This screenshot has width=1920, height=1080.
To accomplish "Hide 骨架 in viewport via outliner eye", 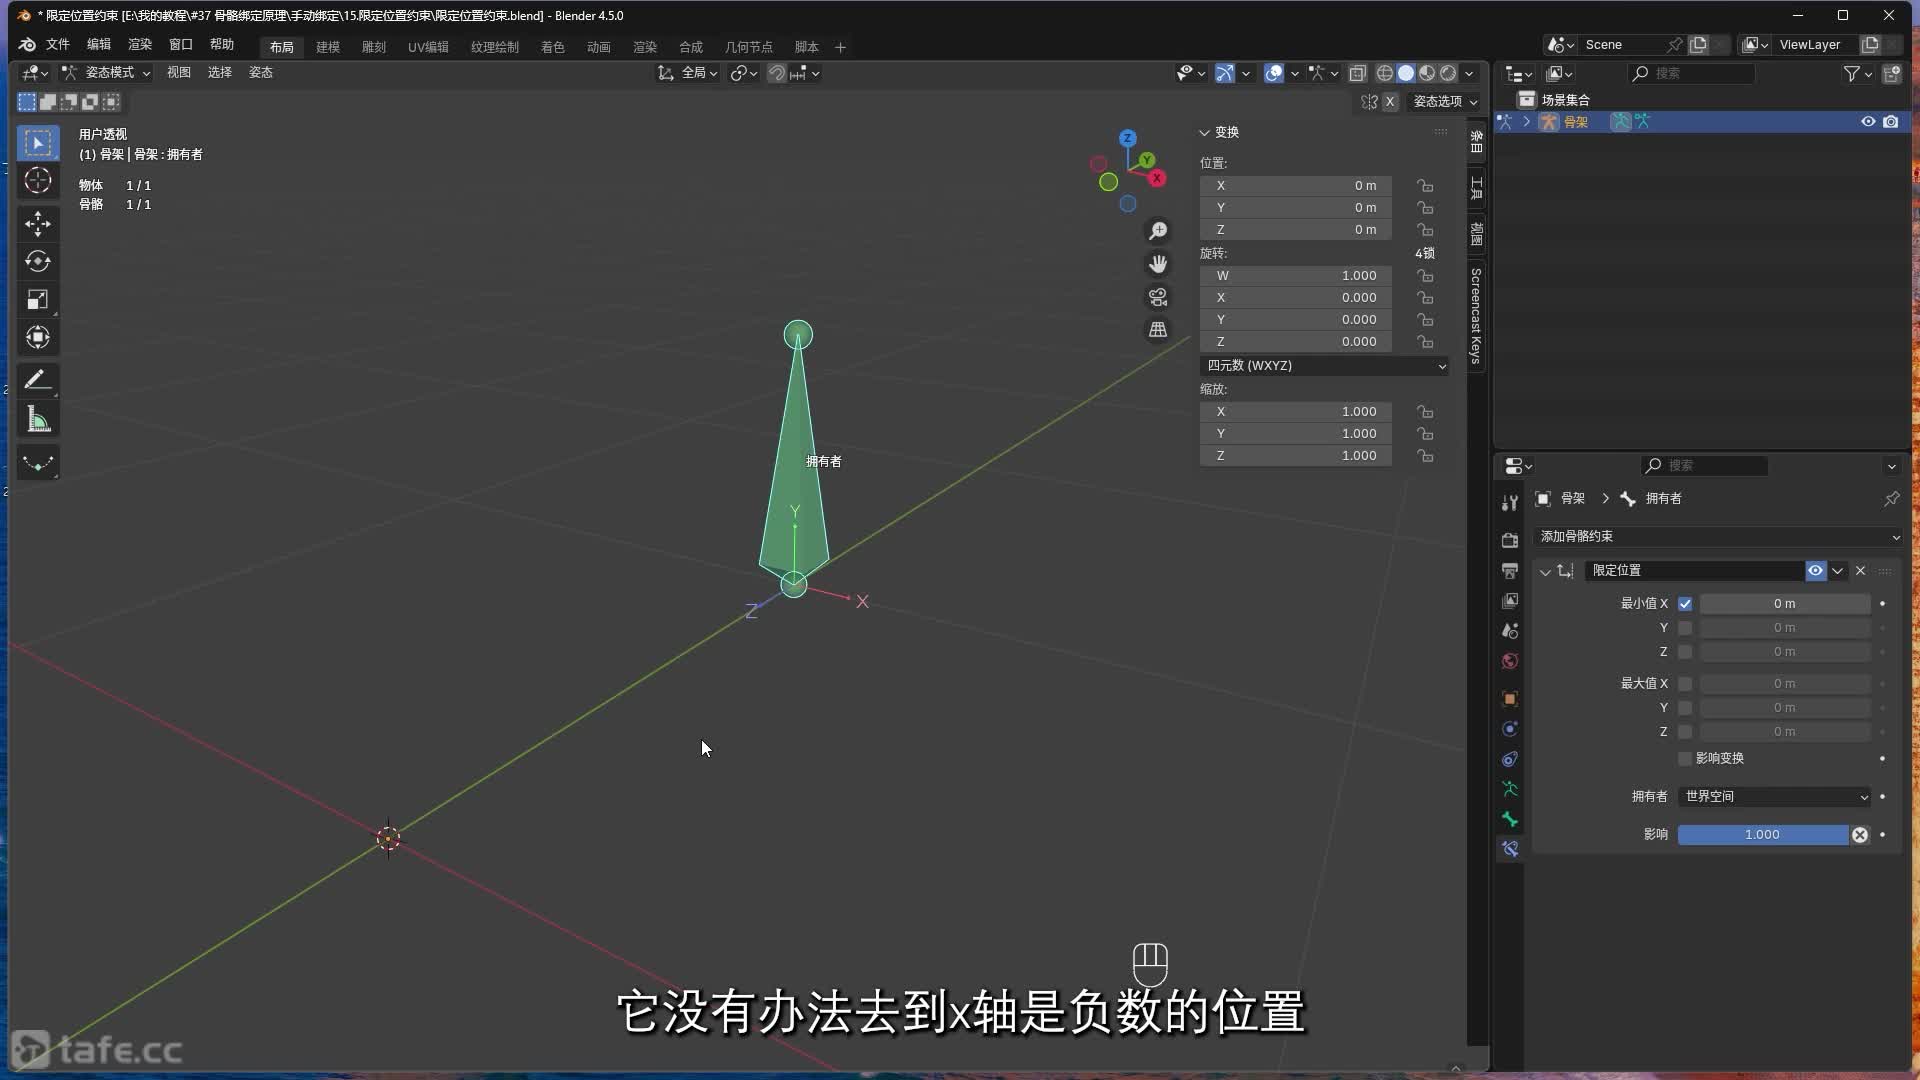I will click(x=1867, y=122).
